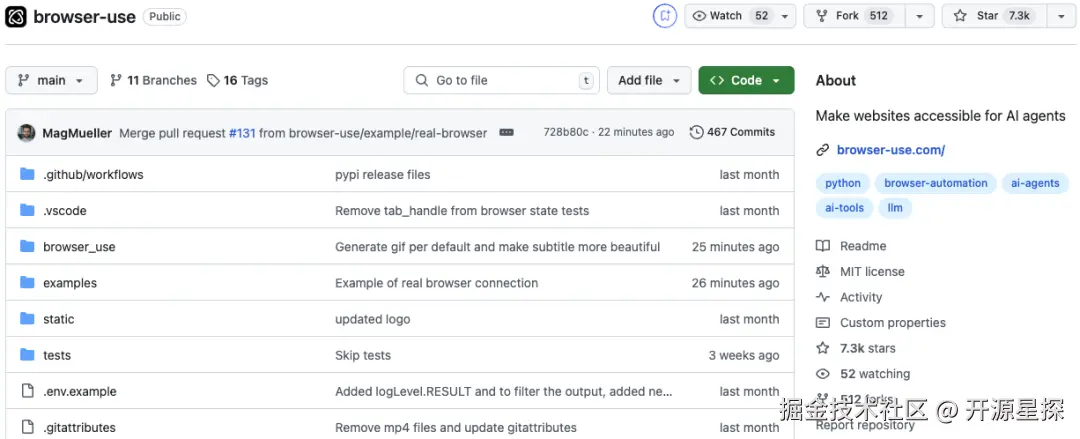Image resolution: width=1080 pixels, height=439 pixels.
Task: Open the browser_use folder name
Action: [x=79, y=247]
